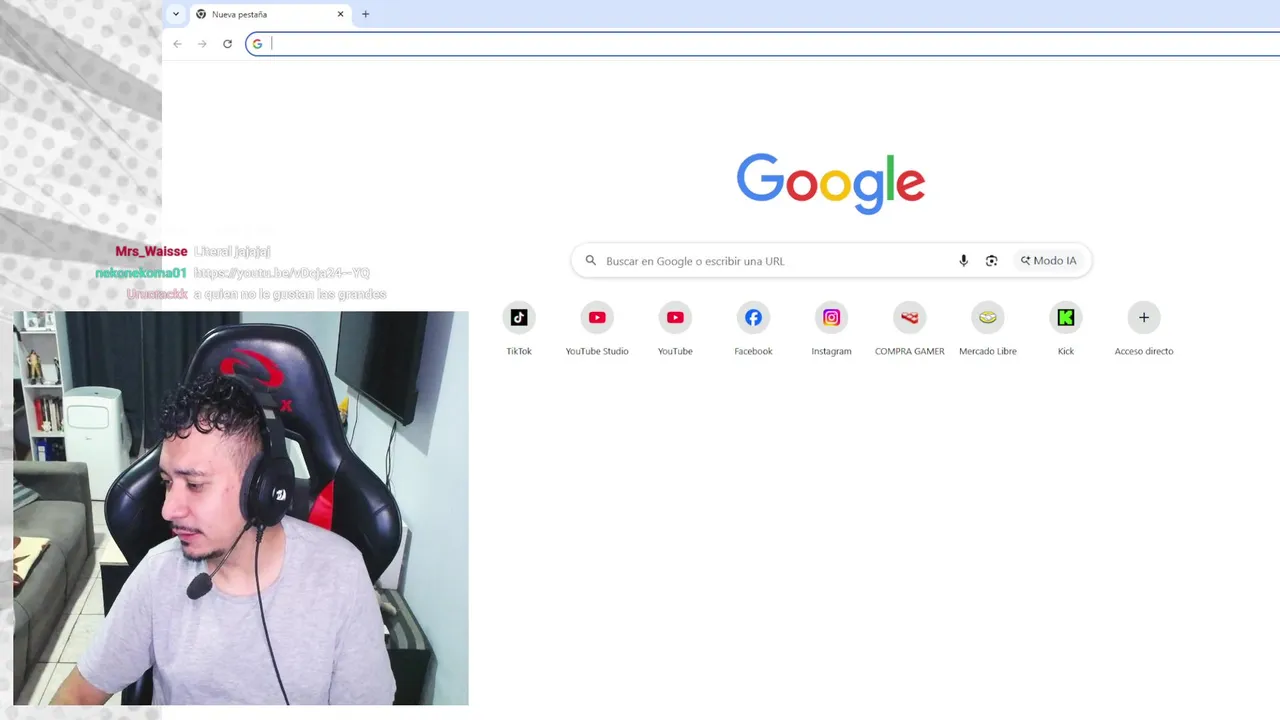Search by image with Lens icon
Screen dimensions: 1280x720
(x=992, y=261)
